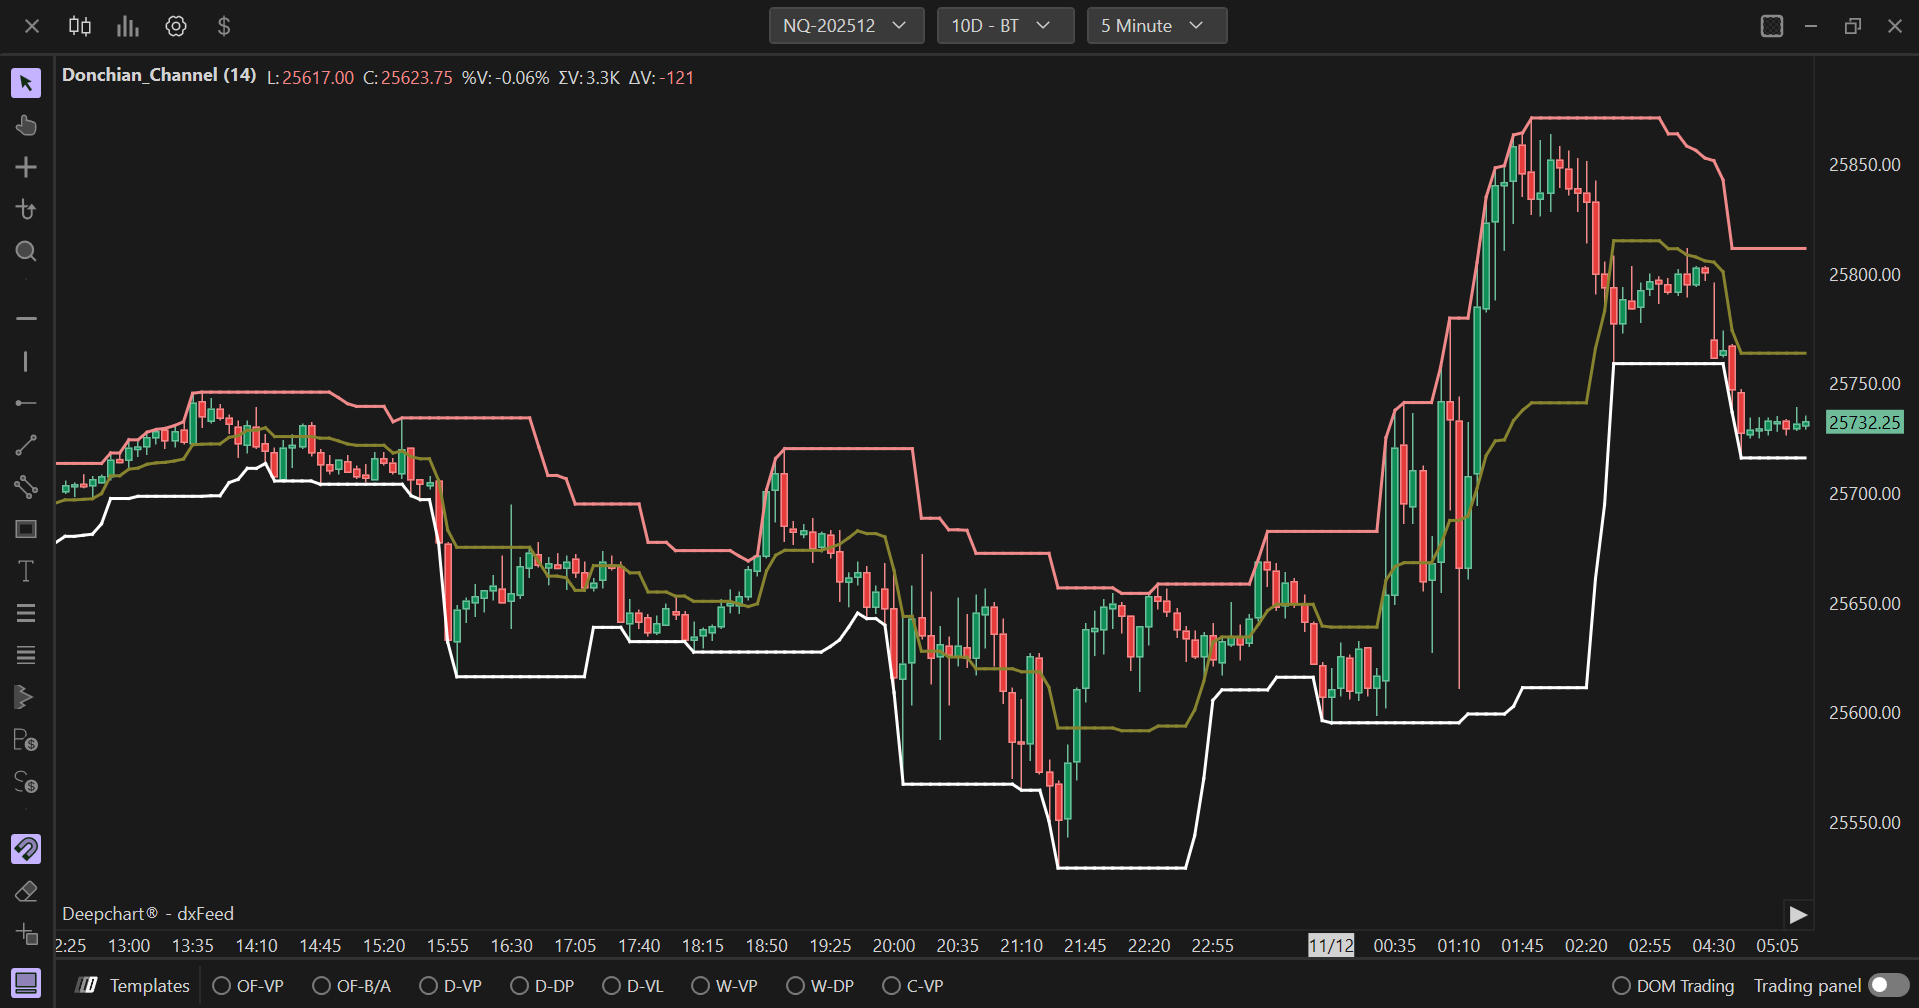Open chart settings gear icon
The width and height of the screenshot is (1919, 1008).
(176, 26)
